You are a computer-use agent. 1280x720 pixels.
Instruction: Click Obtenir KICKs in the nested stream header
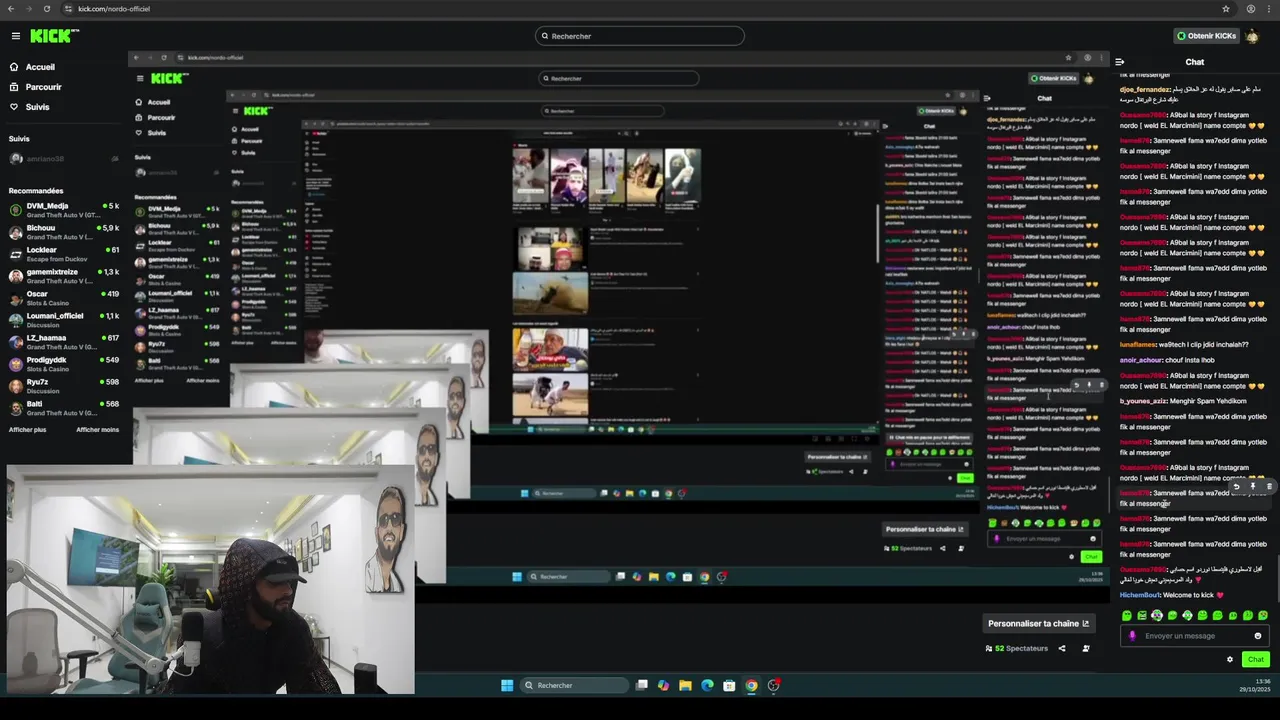click(1054, 78)
